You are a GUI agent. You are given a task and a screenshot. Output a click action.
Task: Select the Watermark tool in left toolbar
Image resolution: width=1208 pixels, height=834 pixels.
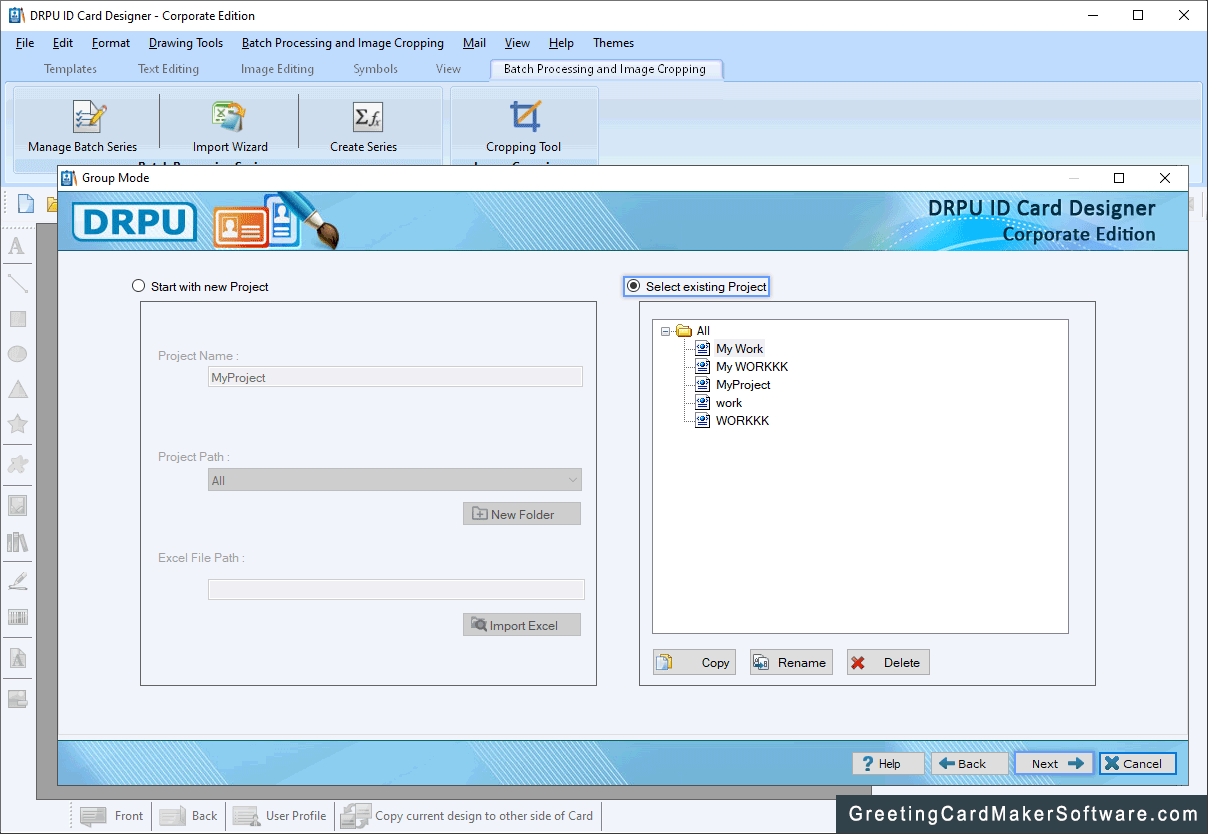click(17, 659)
